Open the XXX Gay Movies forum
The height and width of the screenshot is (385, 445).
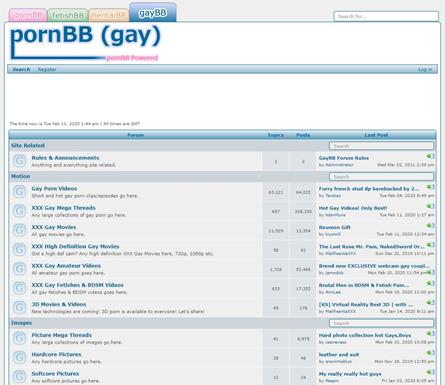coord(54,227)
